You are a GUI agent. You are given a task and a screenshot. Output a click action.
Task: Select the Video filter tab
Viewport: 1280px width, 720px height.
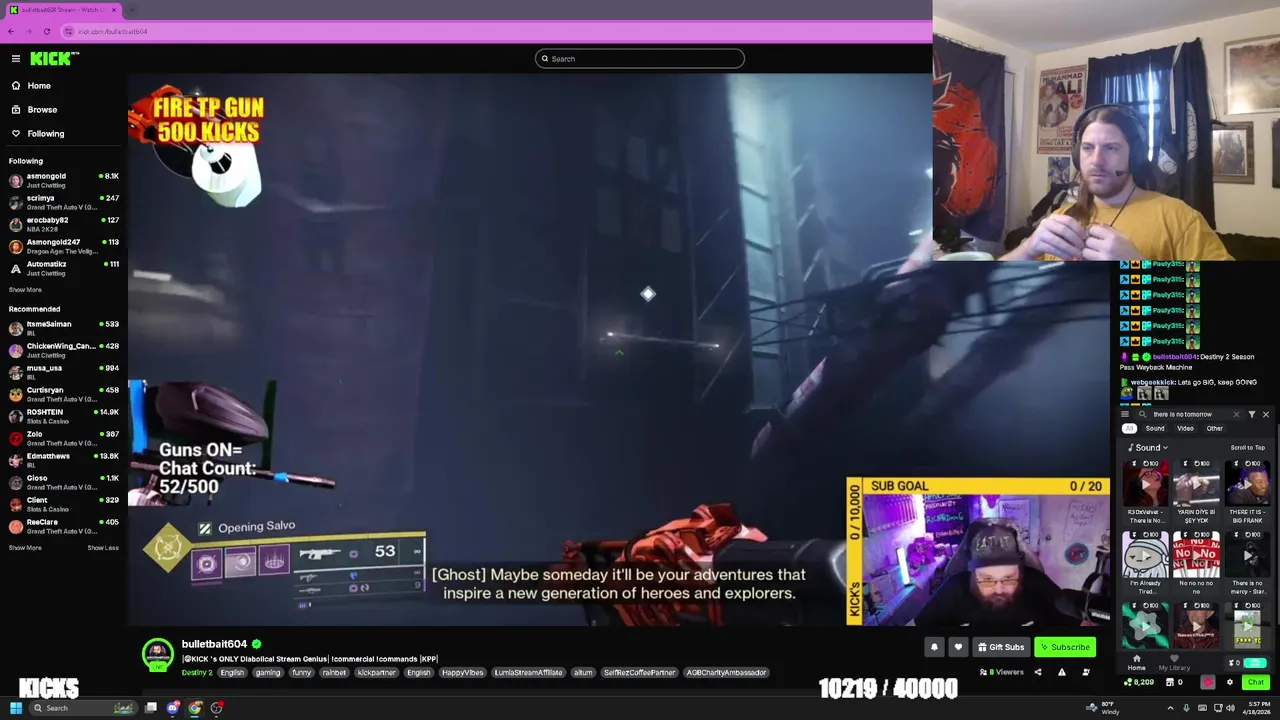coord(1185,428)
